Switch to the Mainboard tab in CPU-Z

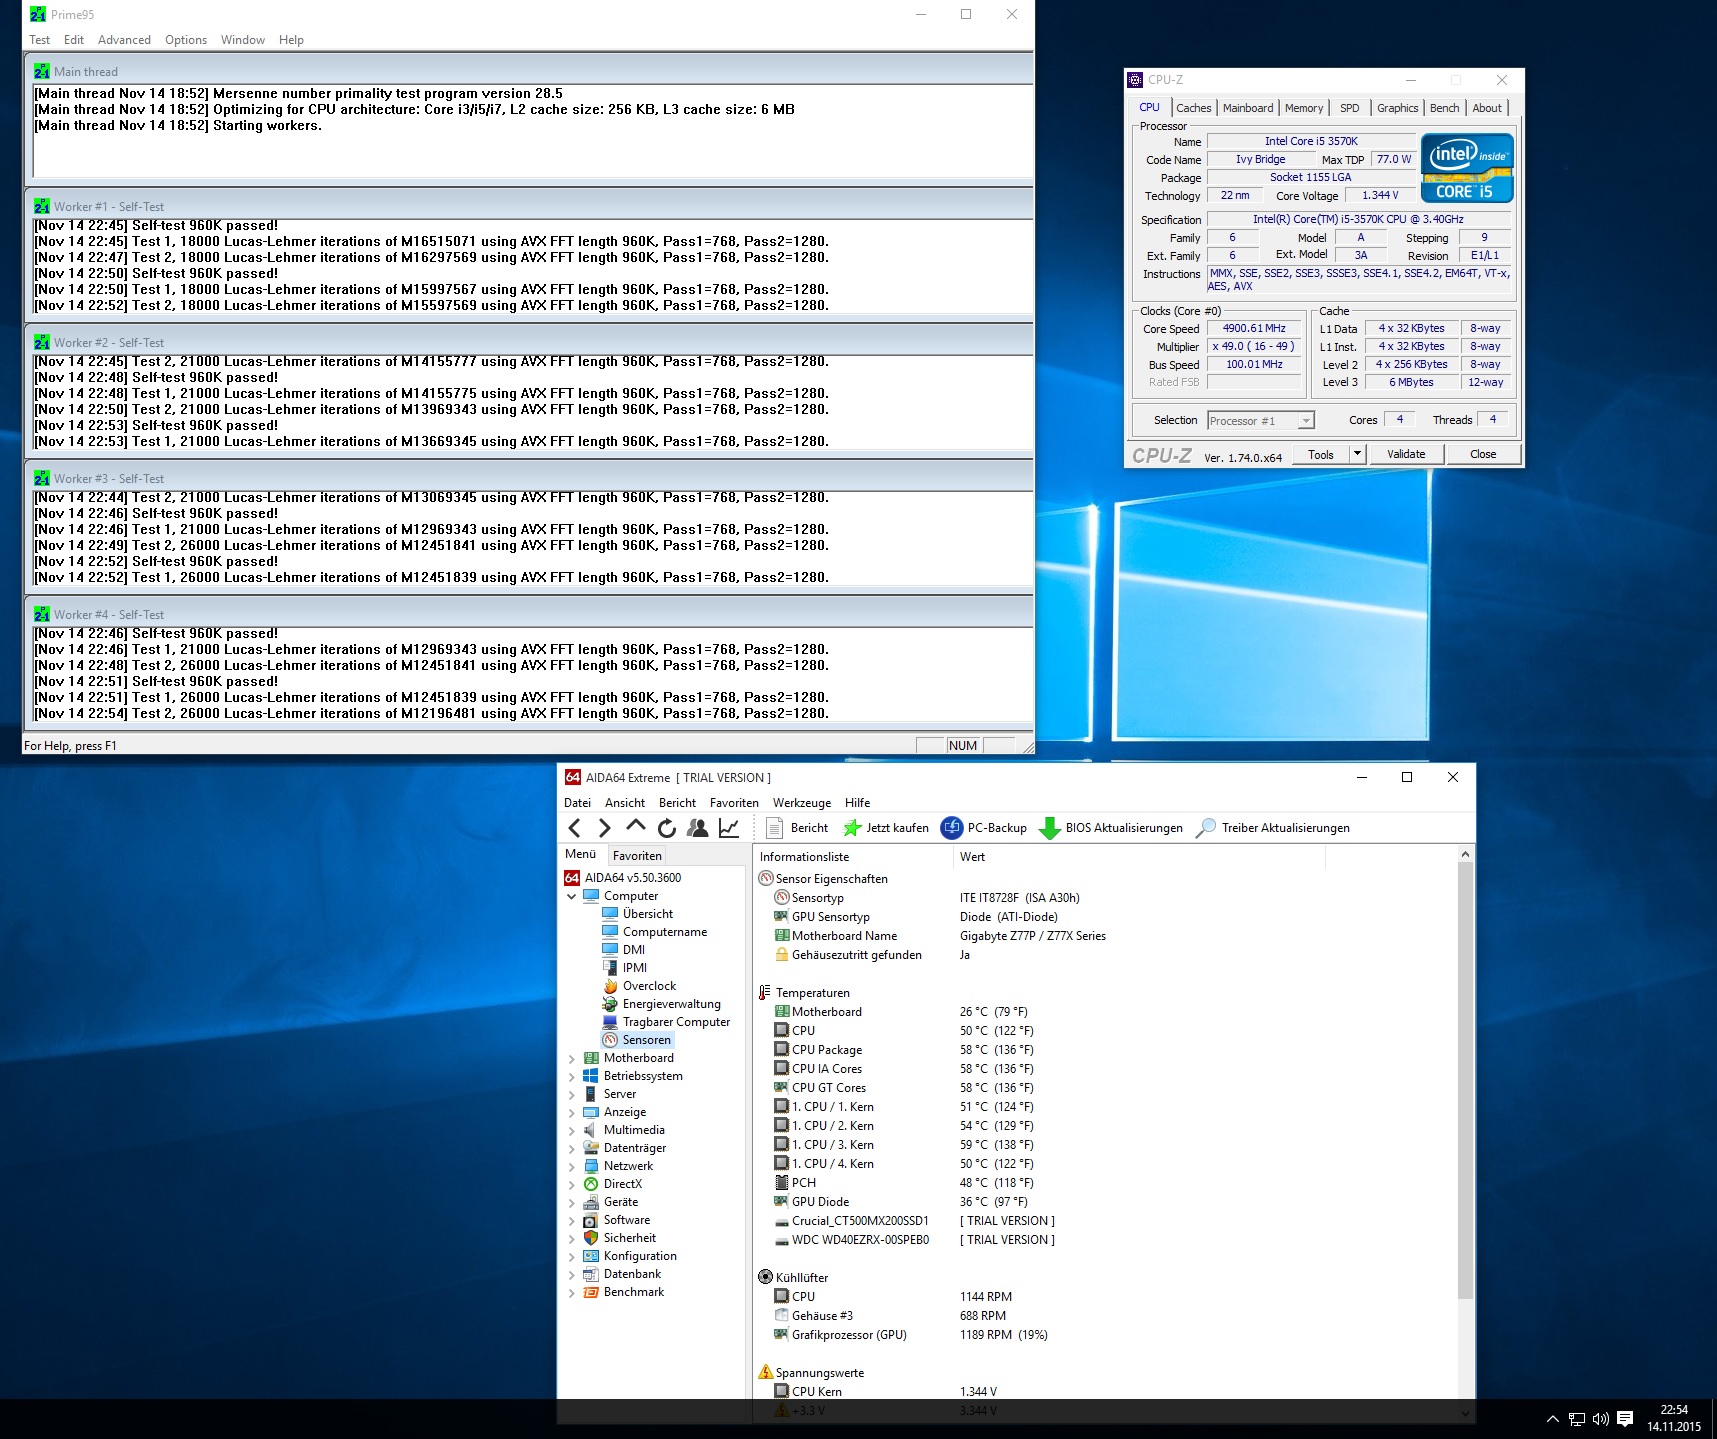pyautogui.click(x=1248, y=108)
